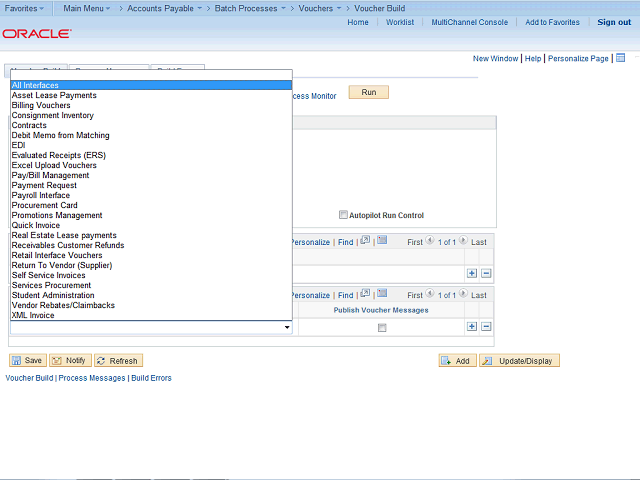Go to previous row in upper grid
The image size is (640, 480).
coord(430,240)
